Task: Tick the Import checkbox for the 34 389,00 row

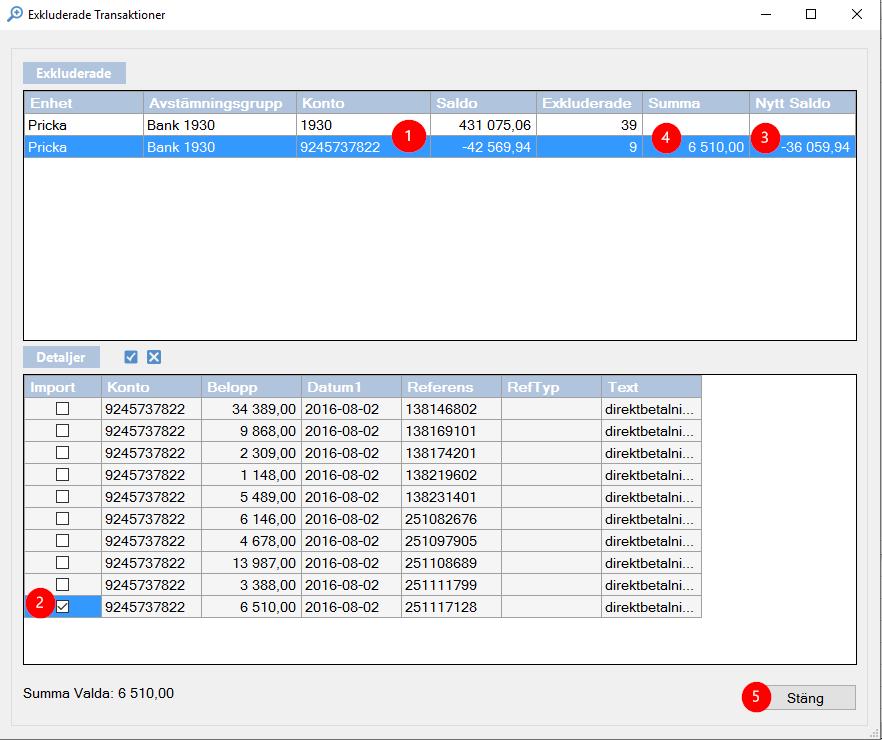Action: tap(62, 409)
